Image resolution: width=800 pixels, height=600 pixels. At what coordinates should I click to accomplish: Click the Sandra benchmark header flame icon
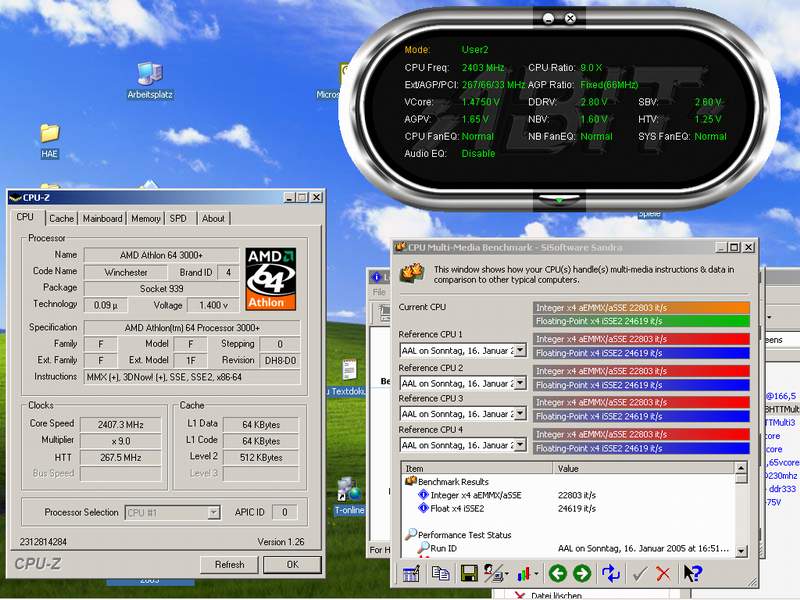pos(412,273)
